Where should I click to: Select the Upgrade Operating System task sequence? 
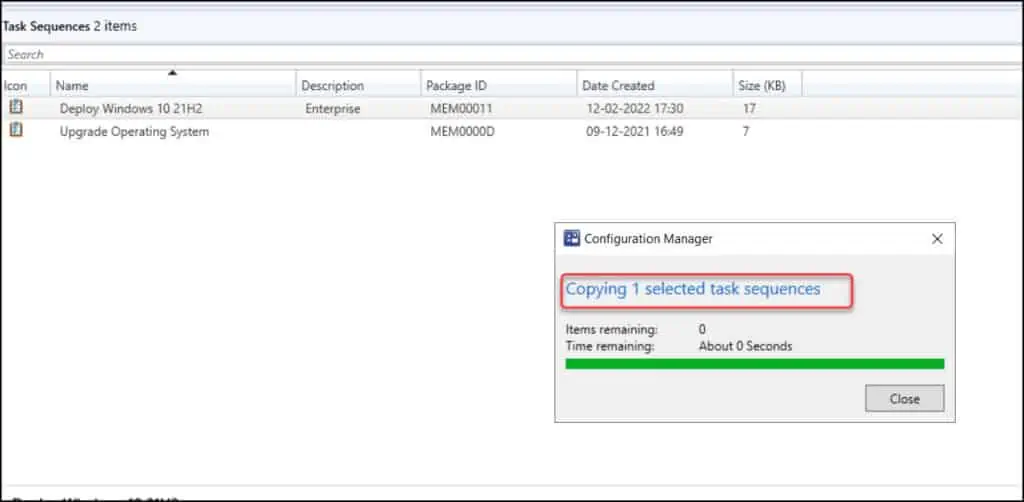point(134,132)
